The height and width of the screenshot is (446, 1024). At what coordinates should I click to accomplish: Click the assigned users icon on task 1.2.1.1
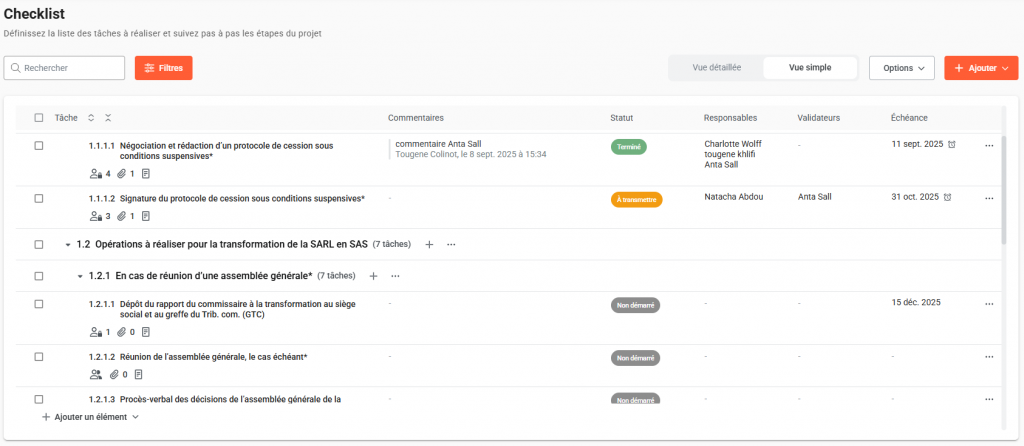(96, 332)
